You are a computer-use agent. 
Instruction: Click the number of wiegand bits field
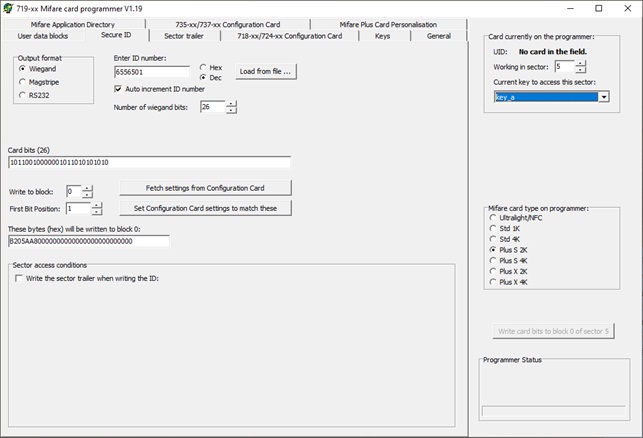click(x=213, y=107)
